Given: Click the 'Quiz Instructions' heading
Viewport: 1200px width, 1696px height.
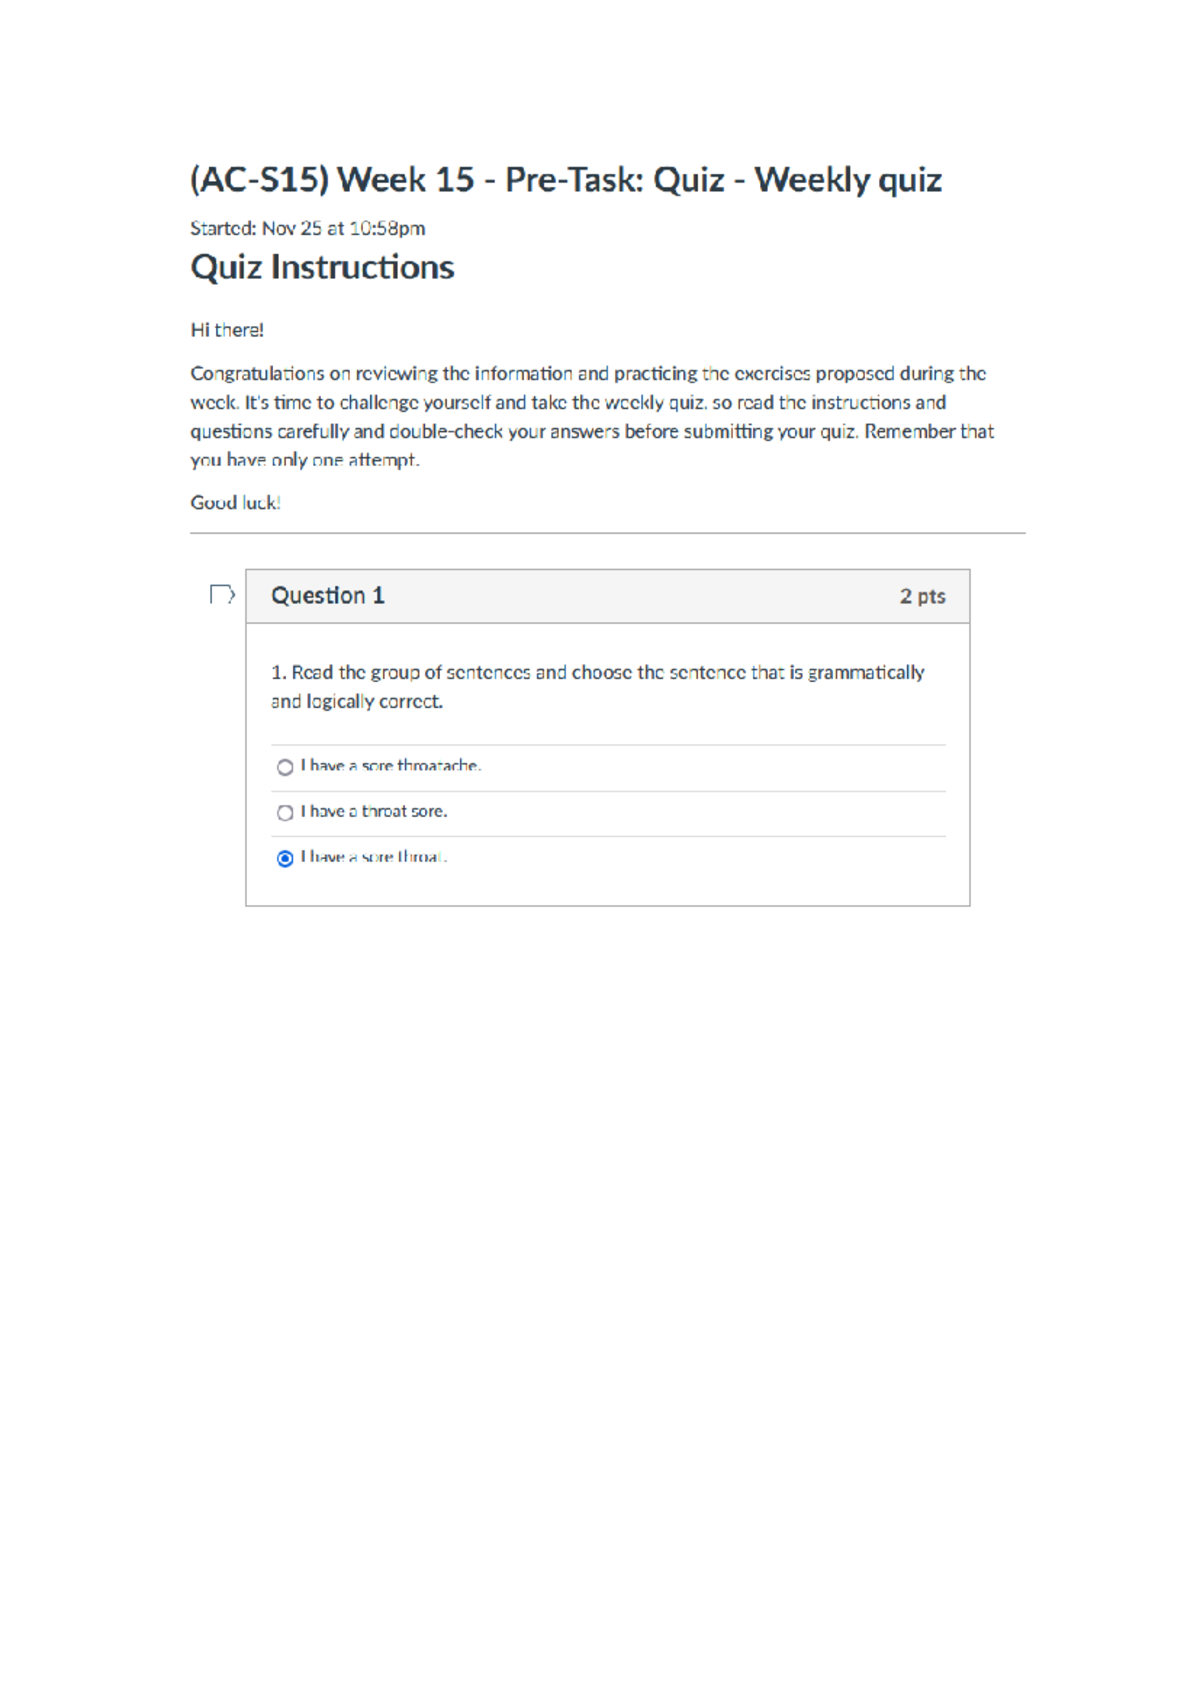Looking at the screenshot, I should point(322,267).
